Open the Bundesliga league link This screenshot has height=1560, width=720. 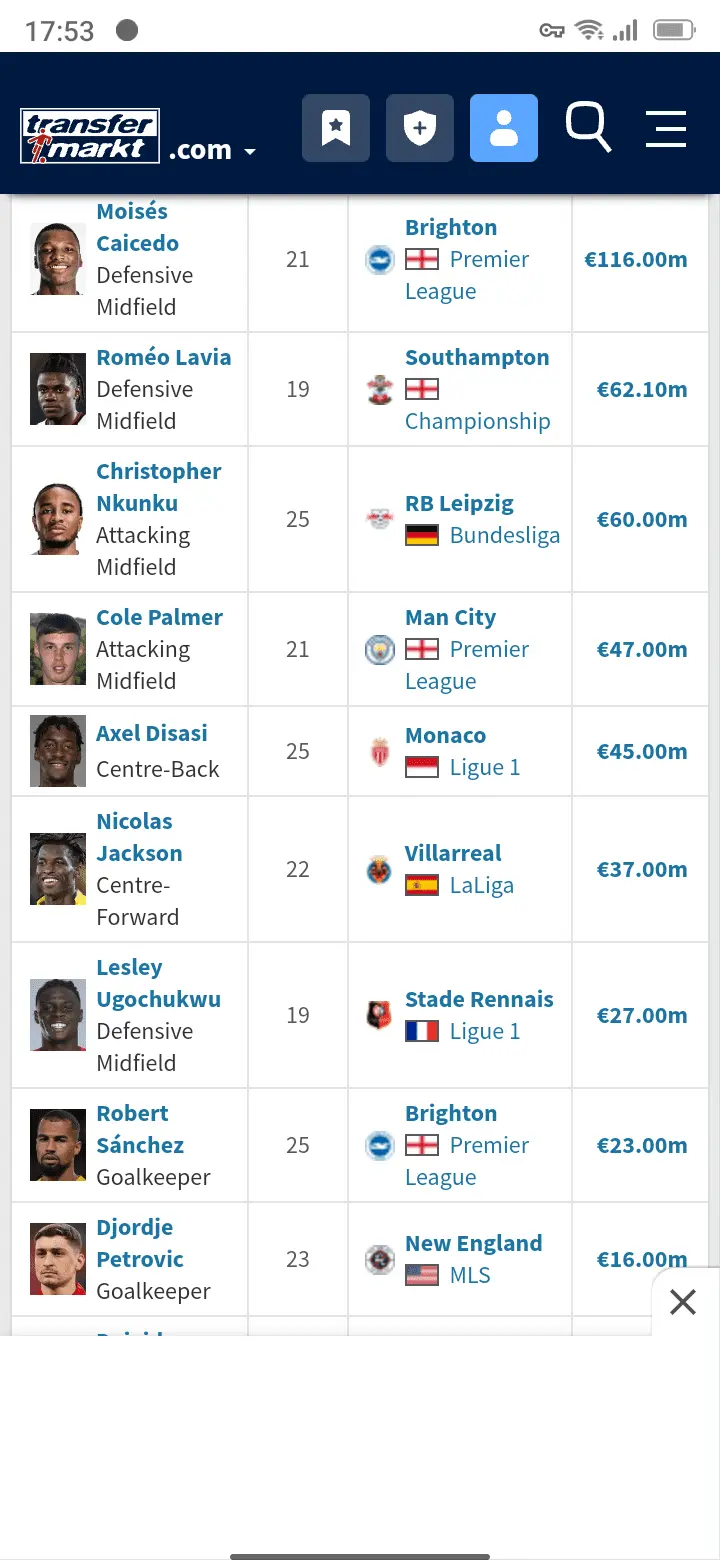pyautogui.click(x=504, y=535)
